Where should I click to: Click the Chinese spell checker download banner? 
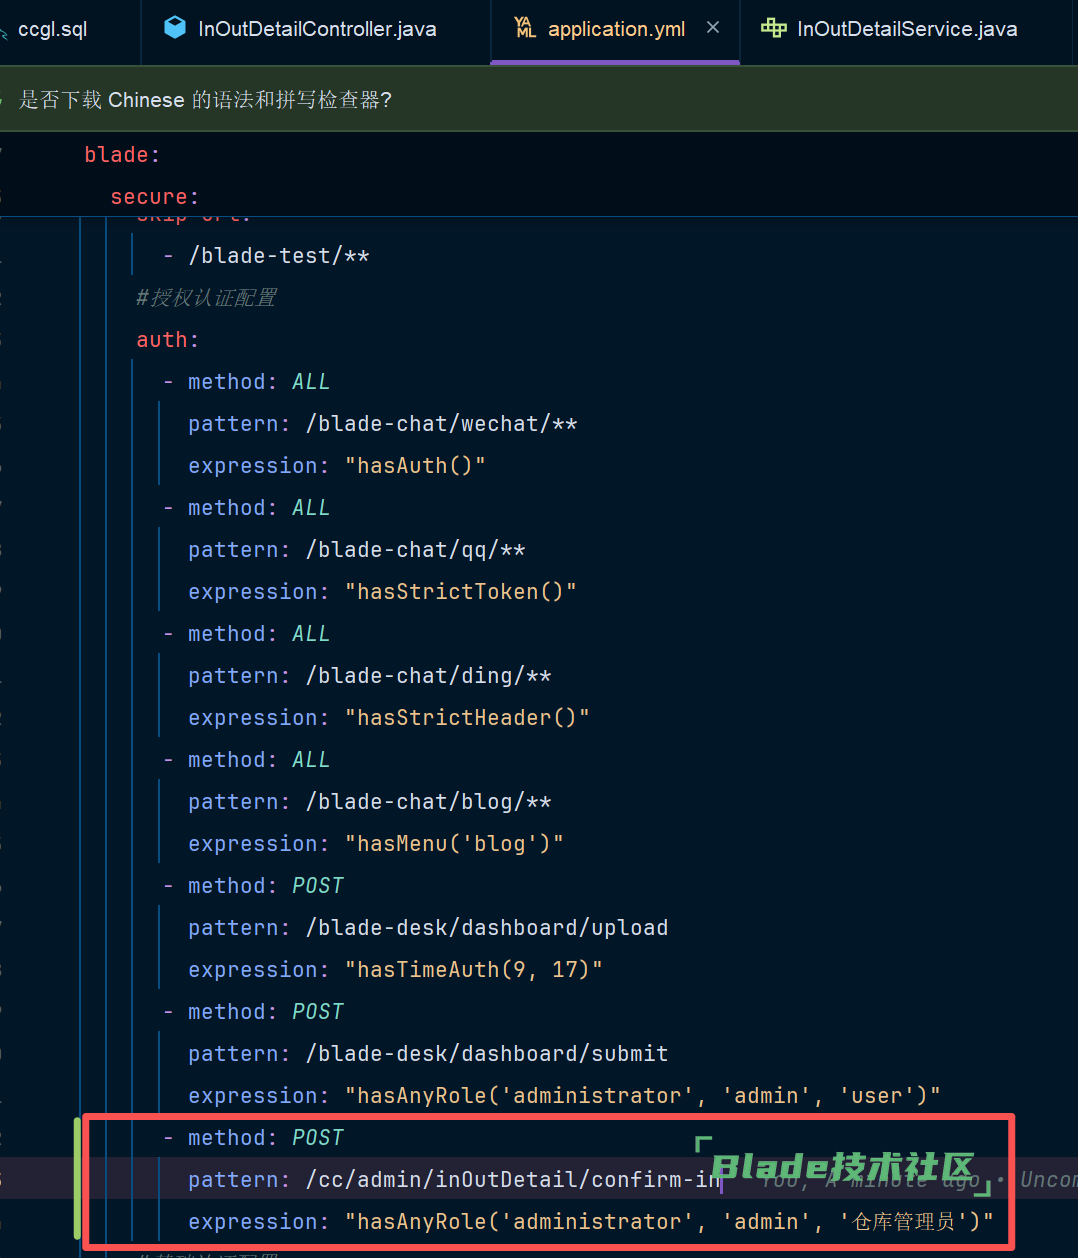[205, 99]
